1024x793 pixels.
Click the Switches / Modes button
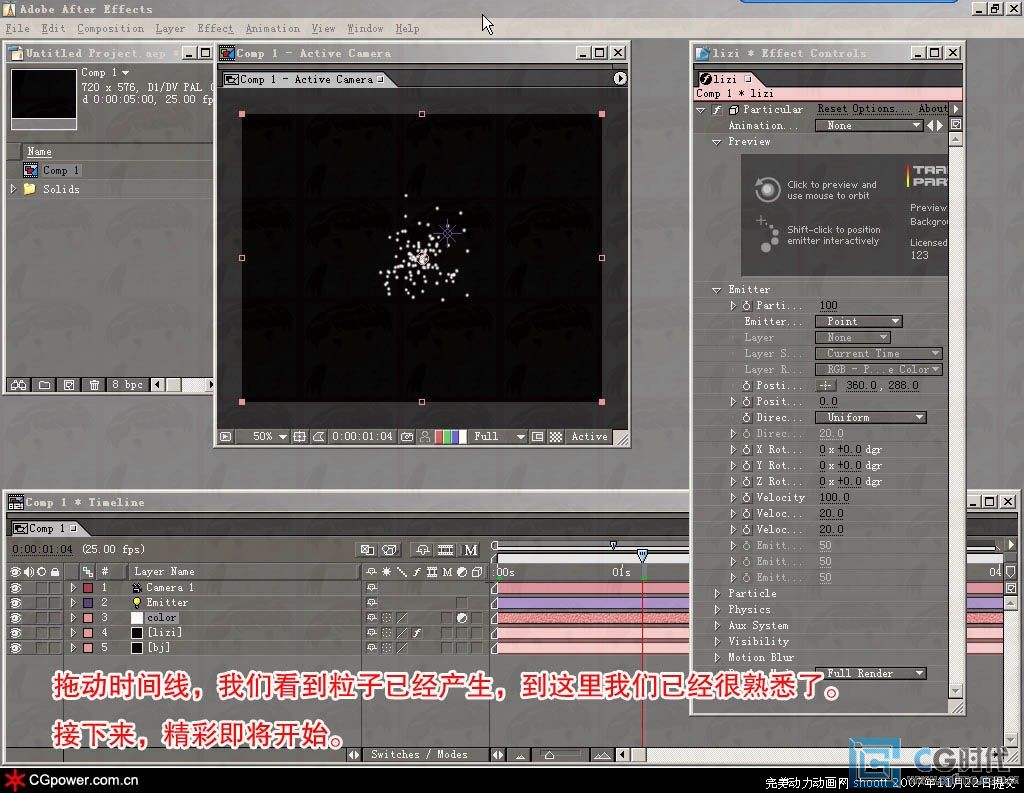[x=419, y=754]
